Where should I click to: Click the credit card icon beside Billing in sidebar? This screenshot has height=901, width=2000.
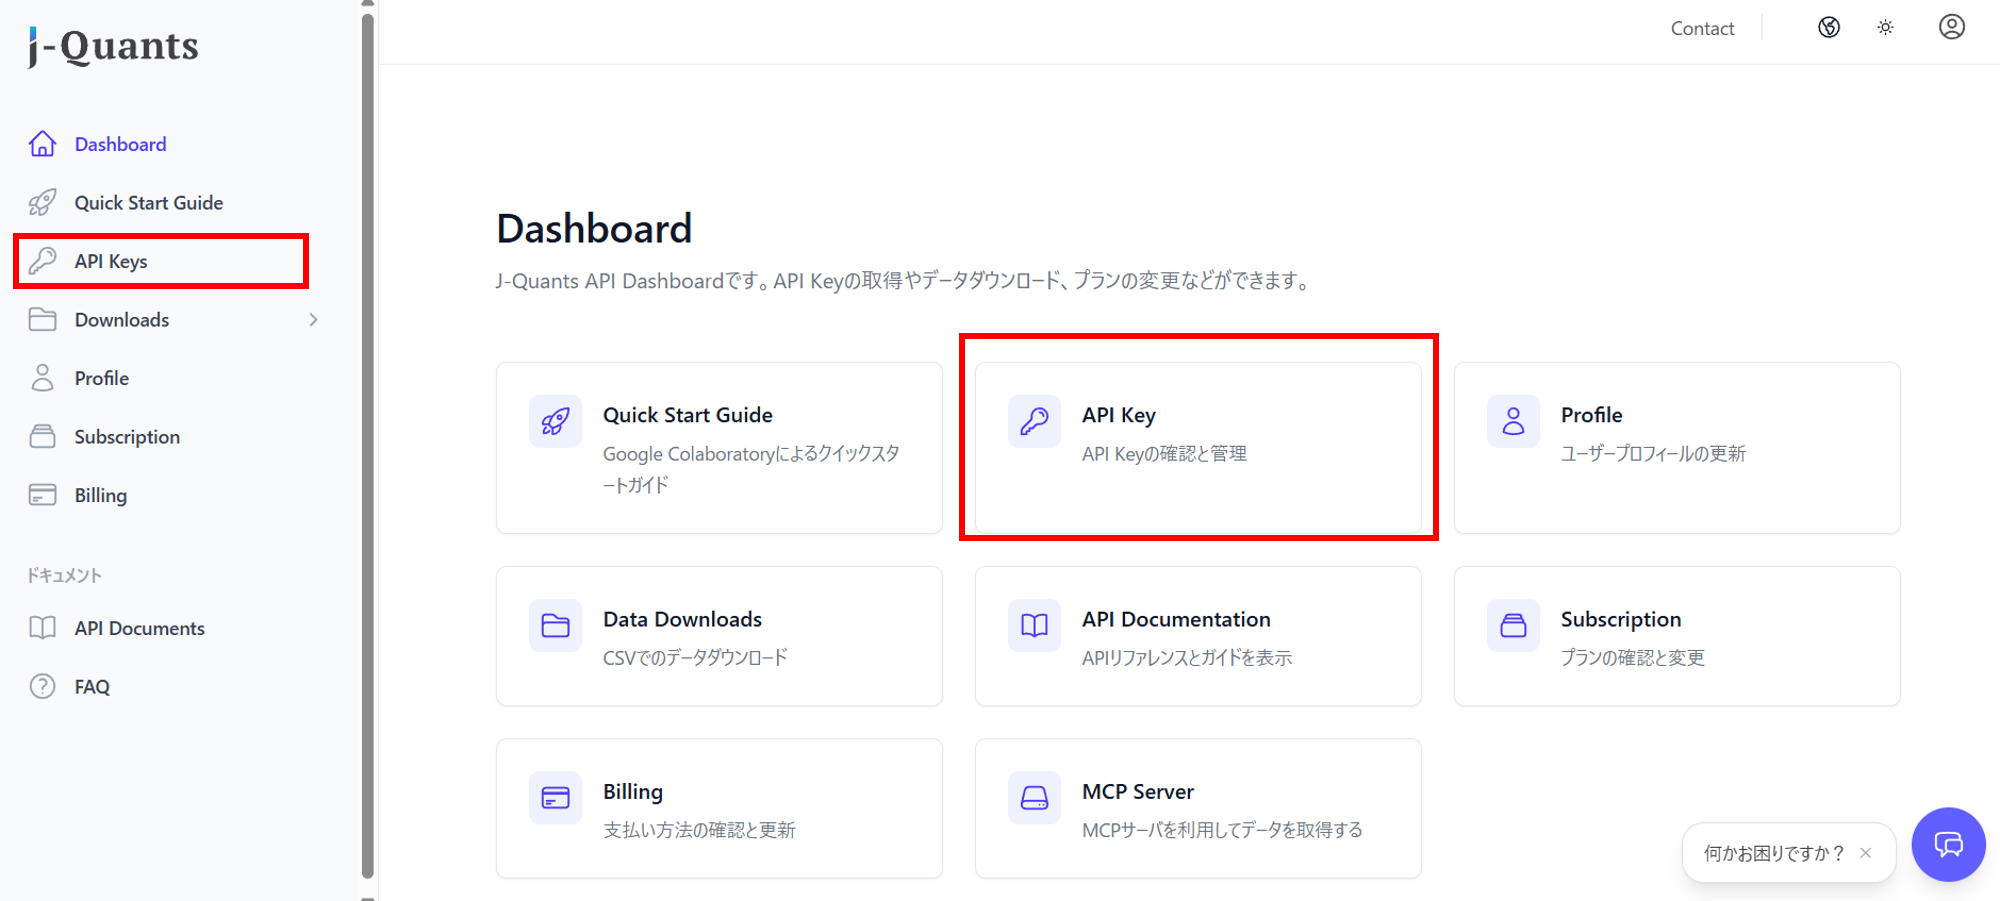coord(42,495)
